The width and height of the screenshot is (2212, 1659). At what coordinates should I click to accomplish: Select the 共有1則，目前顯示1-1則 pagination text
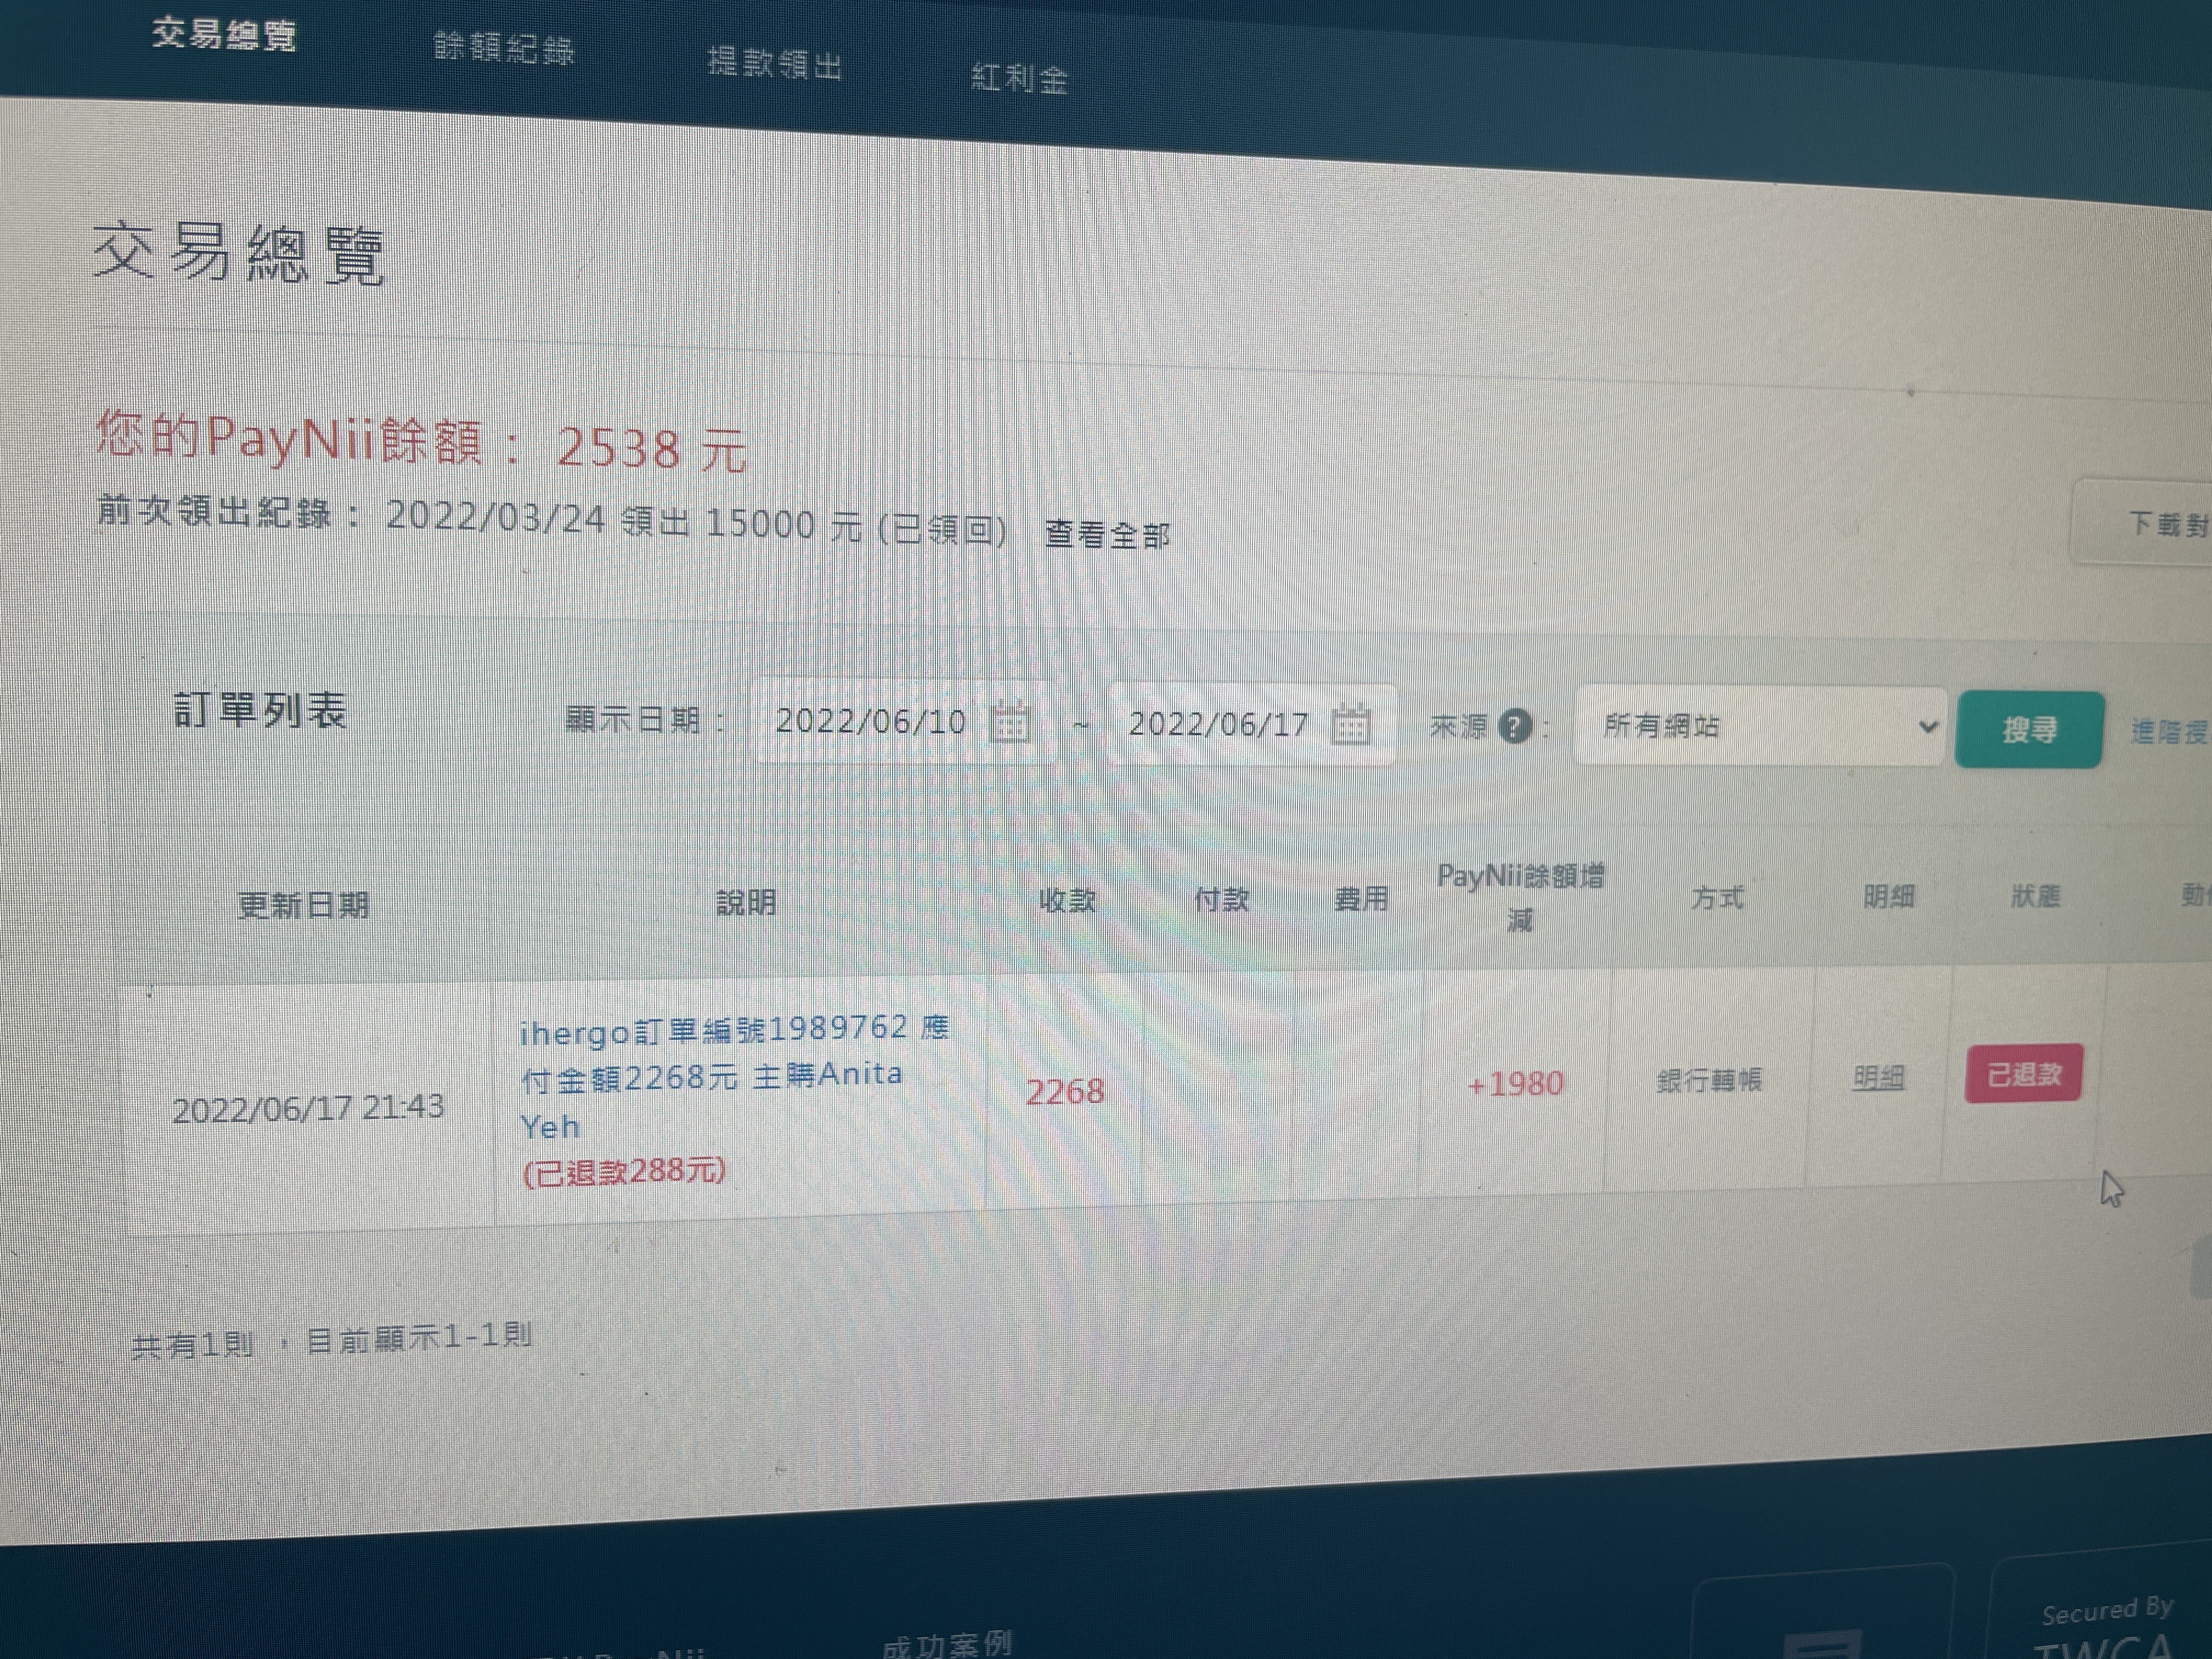click(332, 1340)
